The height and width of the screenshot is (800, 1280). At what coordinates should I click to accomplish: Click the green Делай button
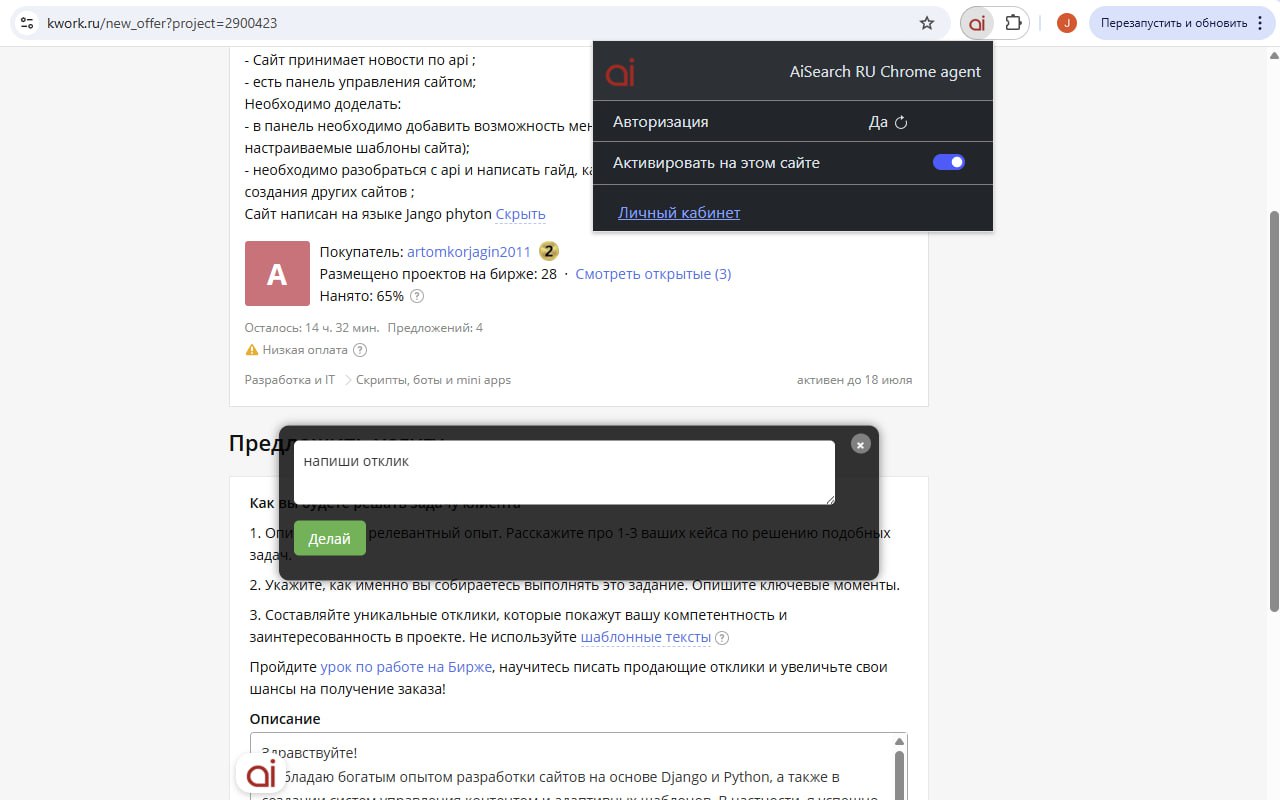coord(330,538)
